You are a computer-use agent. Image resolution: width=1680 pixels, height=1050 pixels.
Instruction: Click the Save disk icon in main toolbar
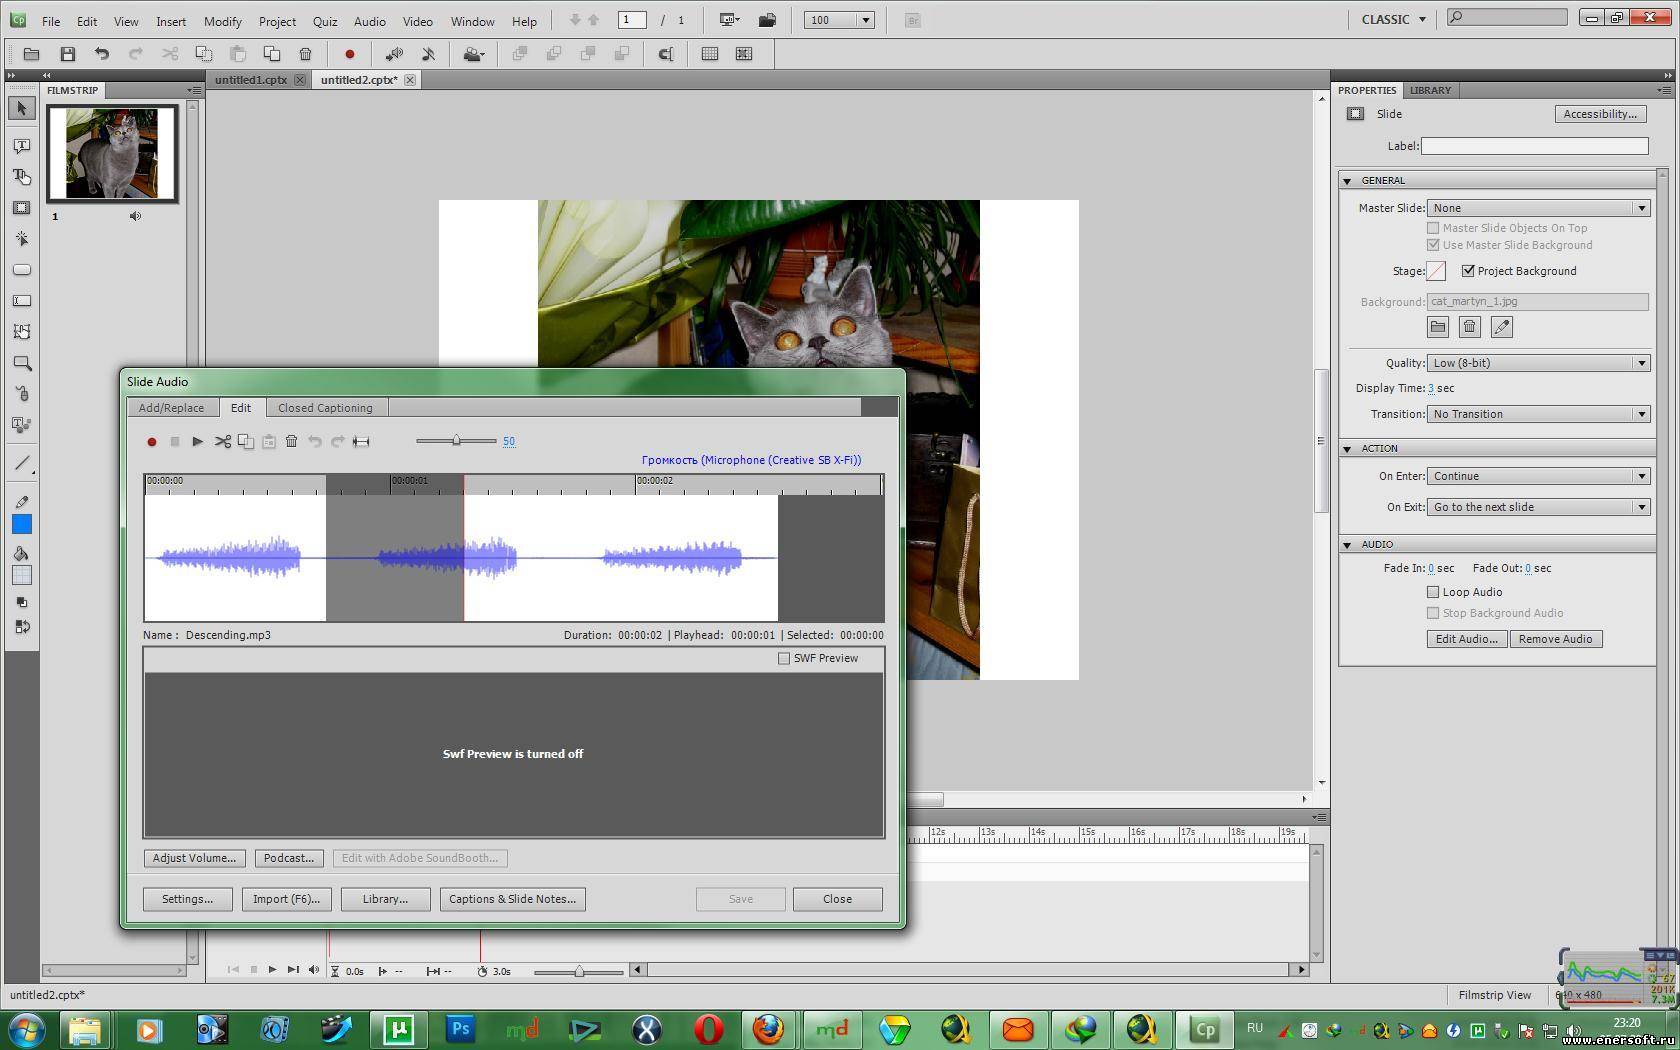[68, 54]
